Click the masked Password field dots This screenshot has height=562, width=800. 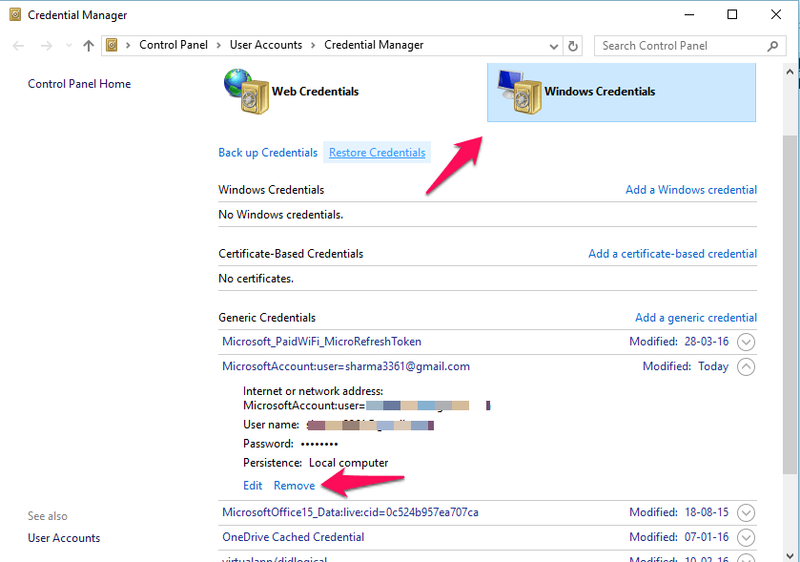[319, 444]
